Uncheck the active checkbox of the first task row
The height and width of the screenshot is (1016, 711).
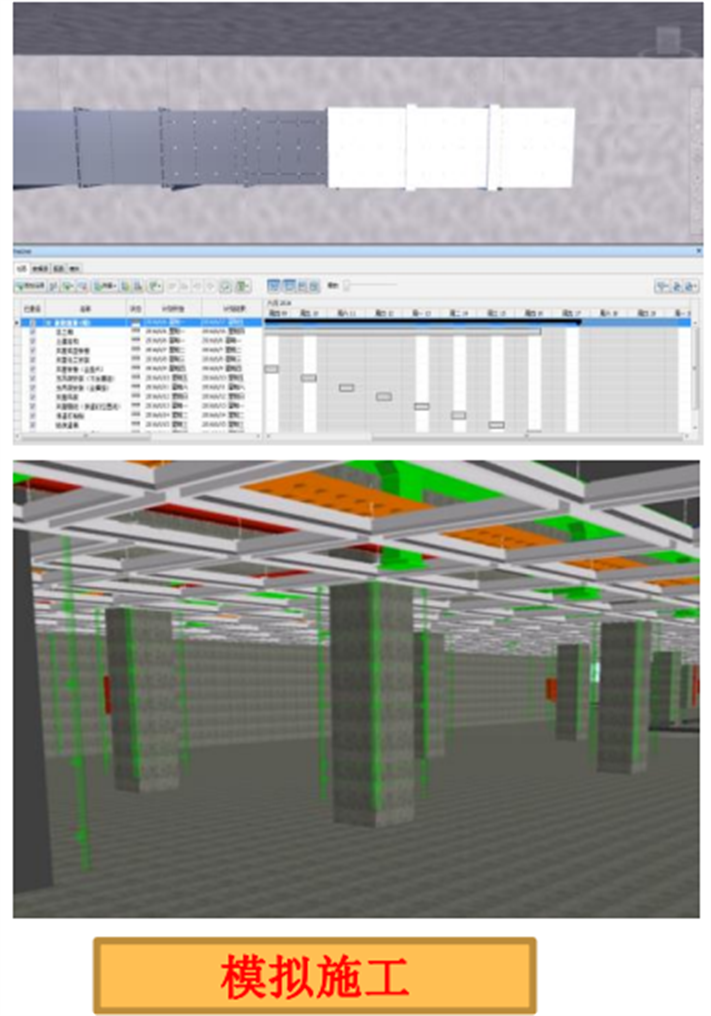point(33,323)
